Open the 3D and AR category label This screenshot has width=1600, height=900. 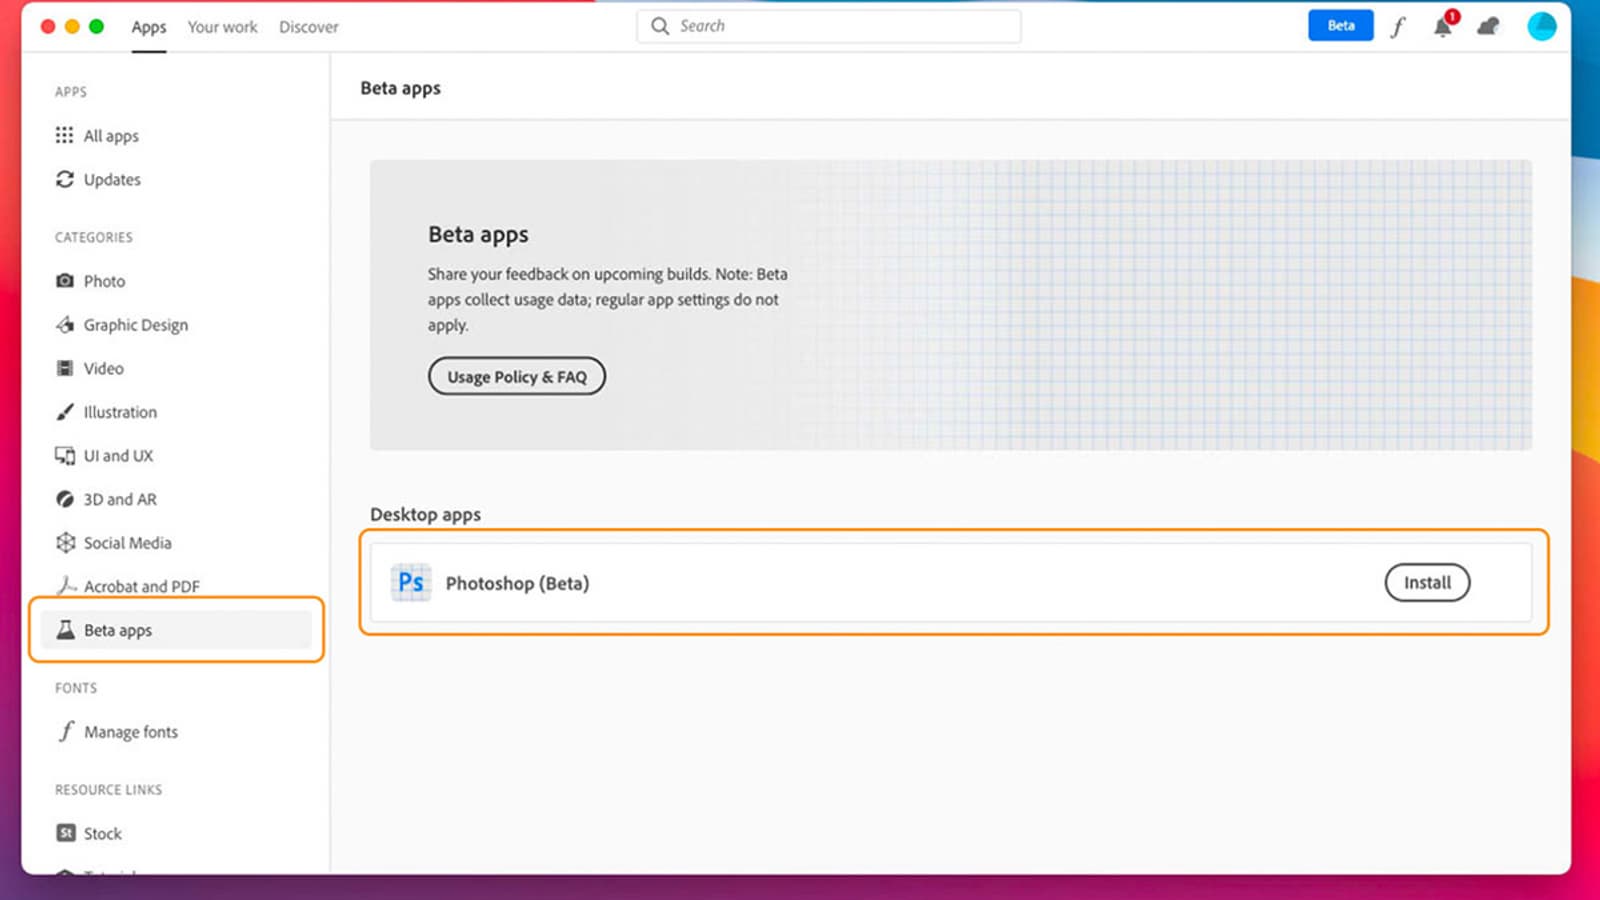120,499
